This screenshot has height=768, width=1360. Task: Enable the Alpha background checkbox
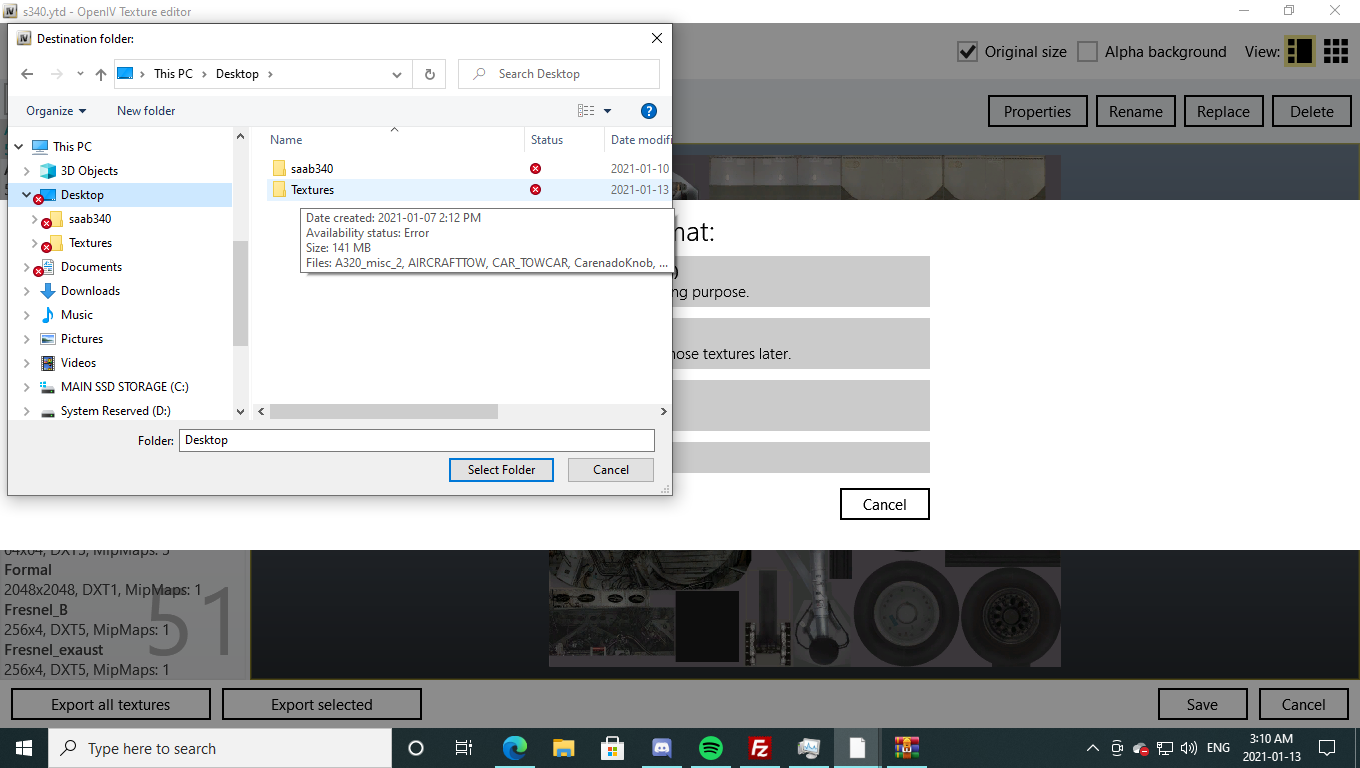[1087, 52]
